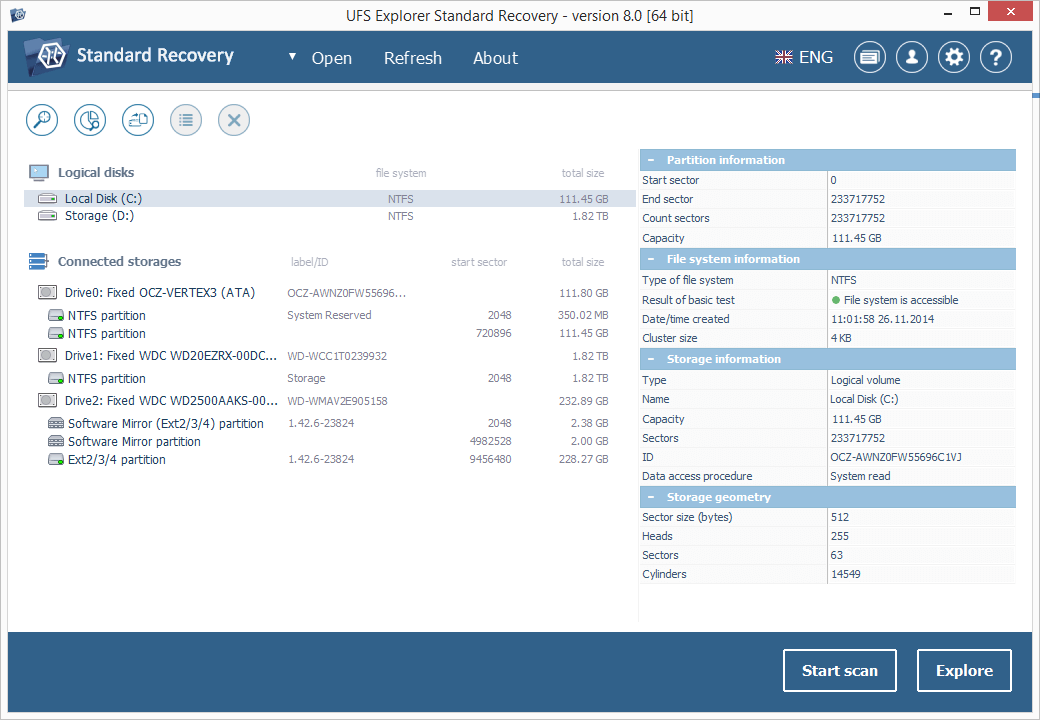Open the settings gear icon
Screen dimensions: 1040x720
[953, 57]
